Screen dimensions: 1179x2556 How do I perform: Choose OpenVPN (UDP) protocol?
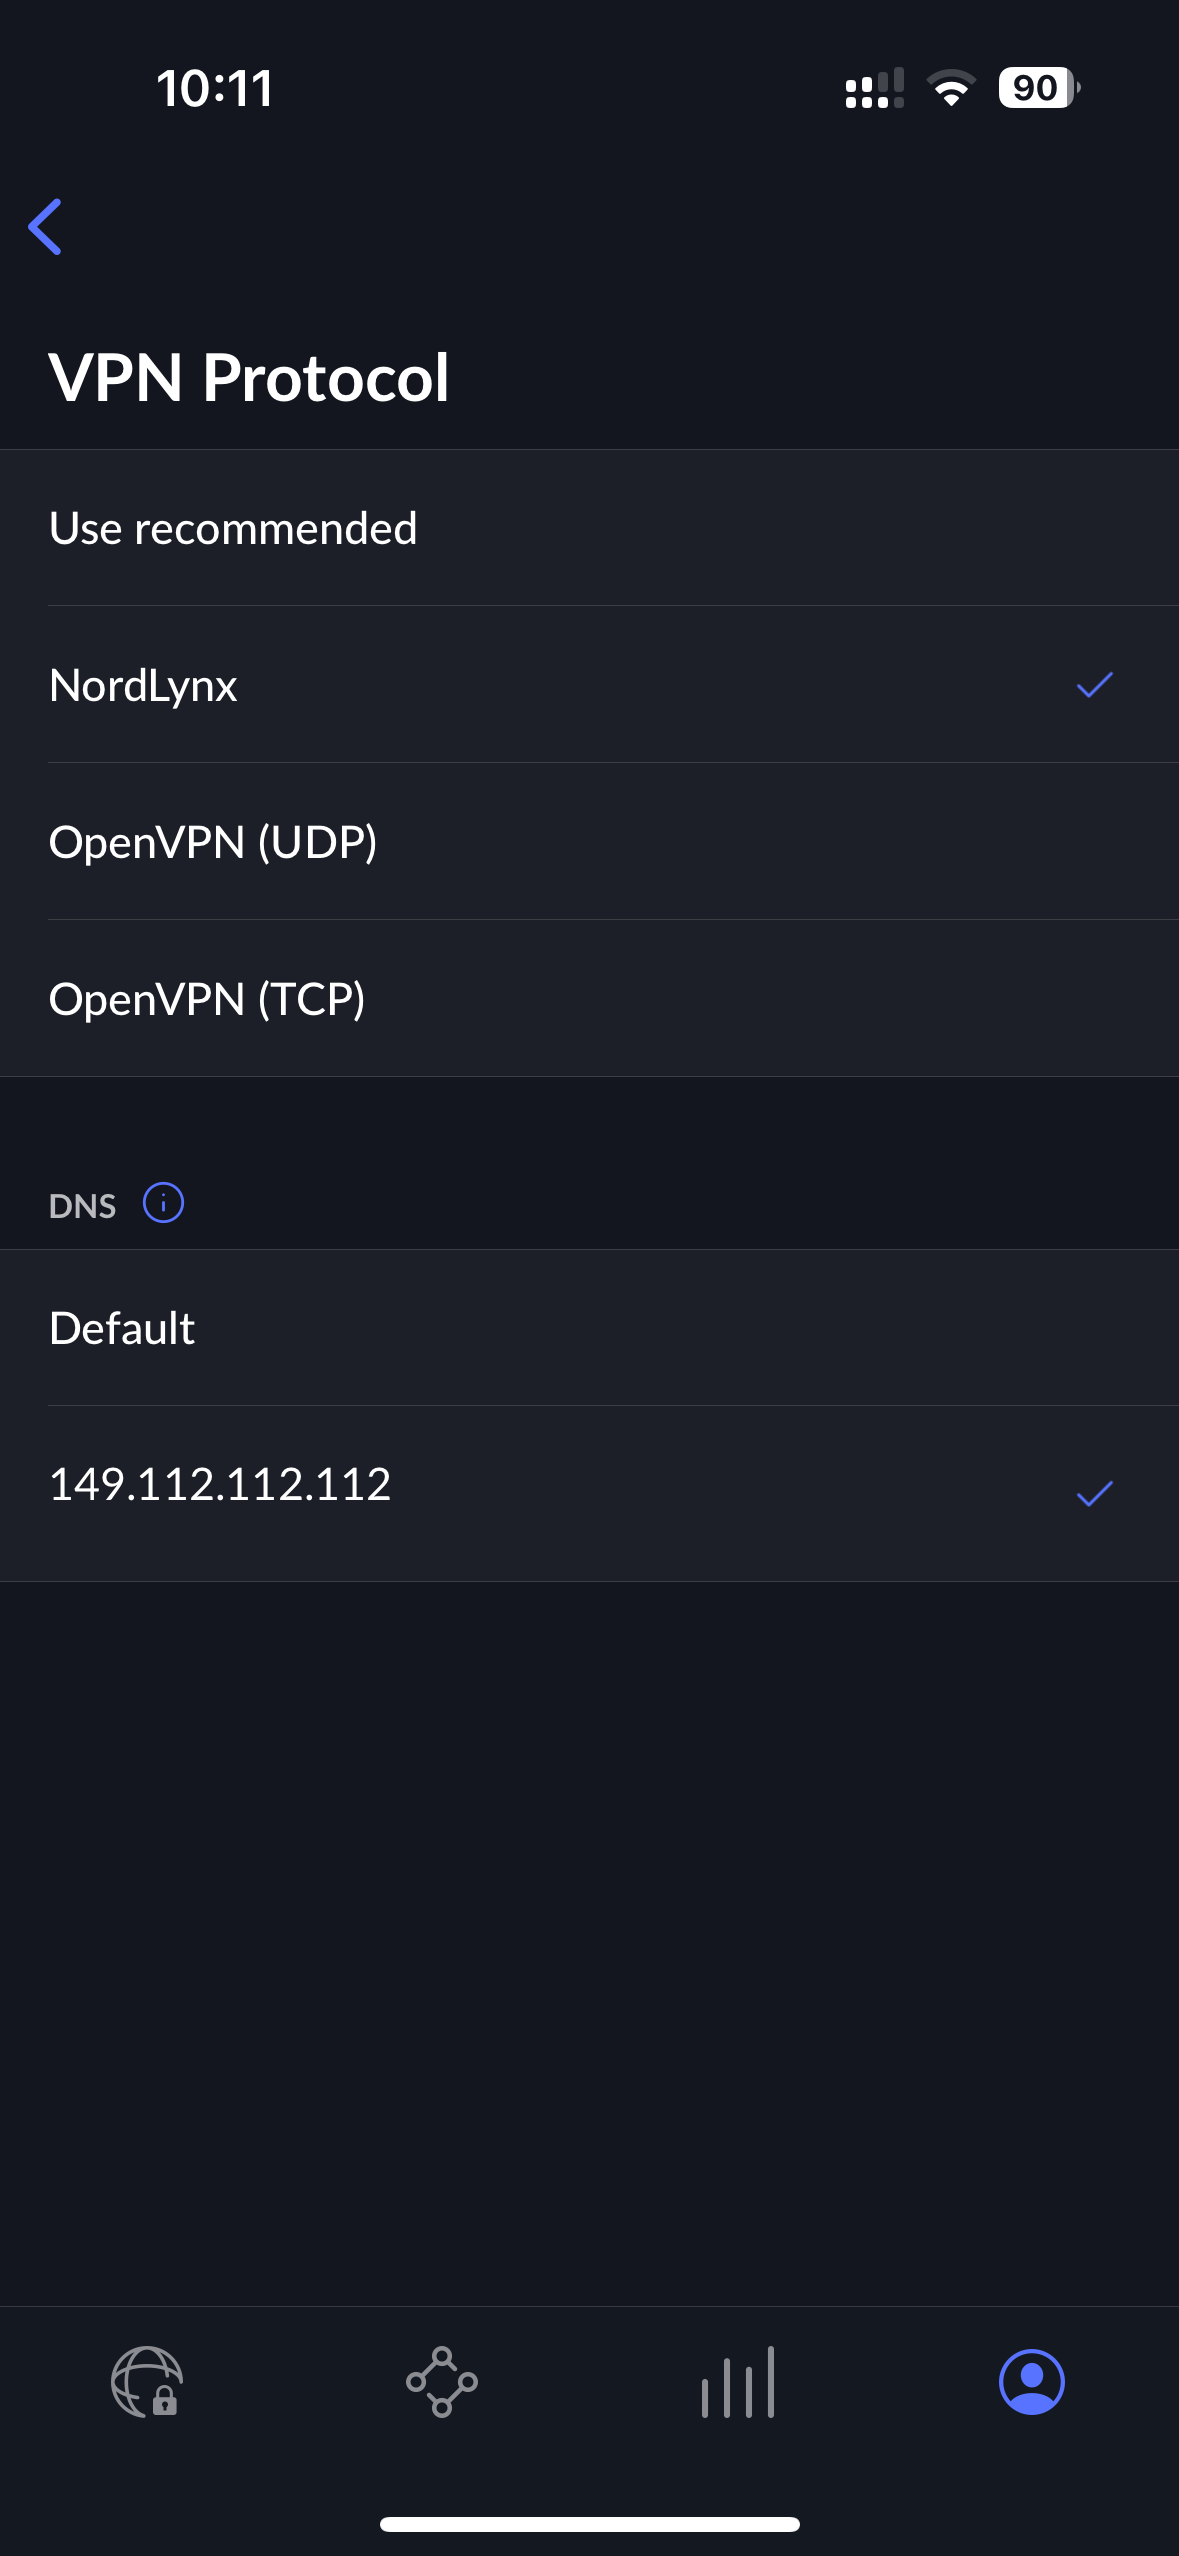point(589,842)
